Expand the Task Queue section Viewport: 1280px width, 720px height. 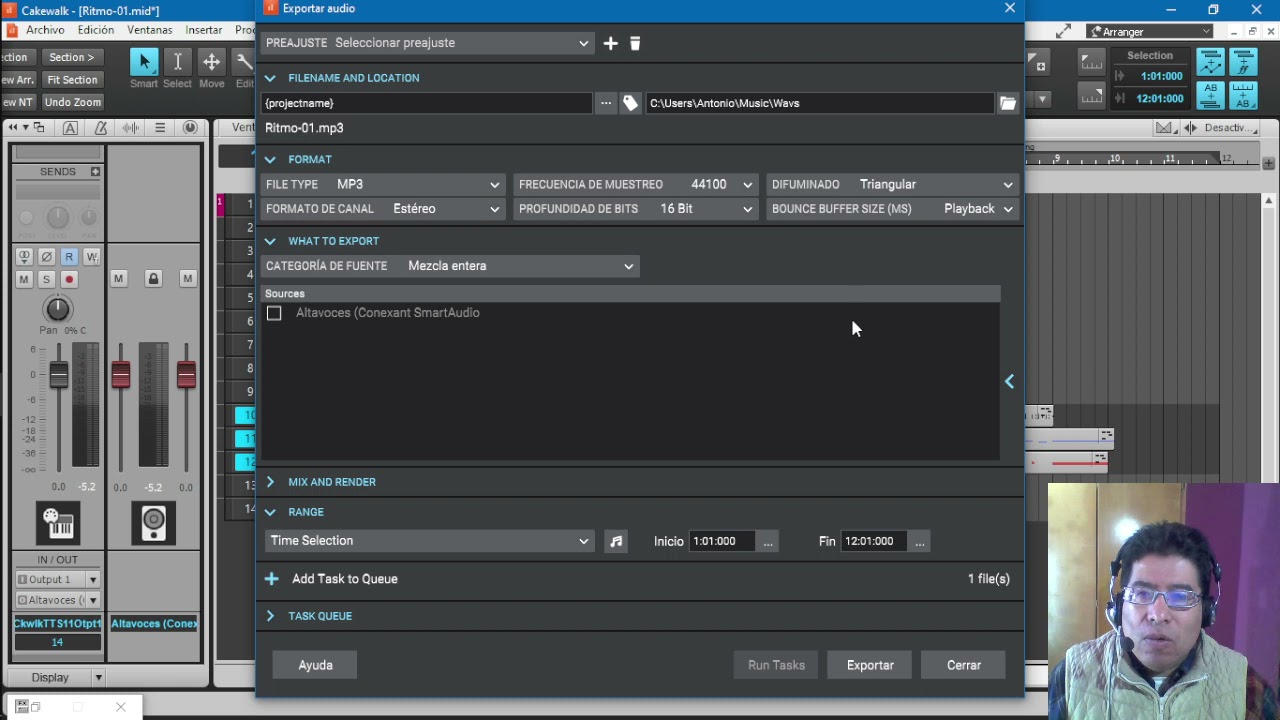tap(270, 616)
